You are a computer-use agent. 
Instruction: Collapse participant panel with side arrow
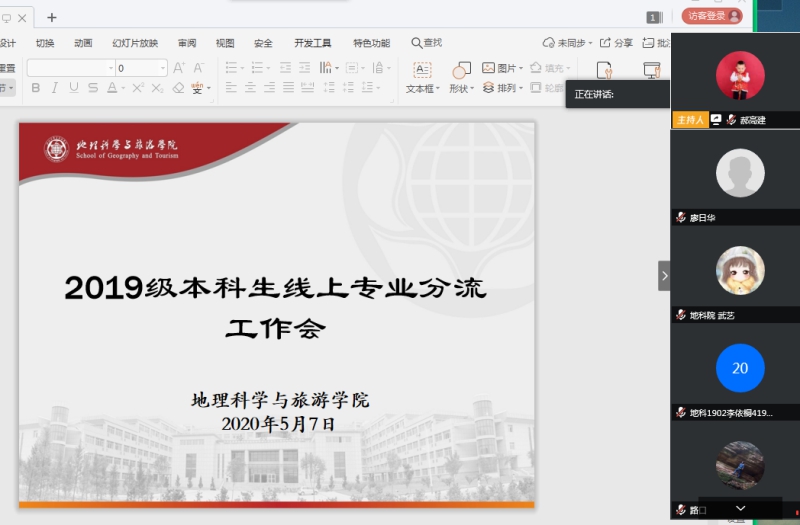click(663, 275)
